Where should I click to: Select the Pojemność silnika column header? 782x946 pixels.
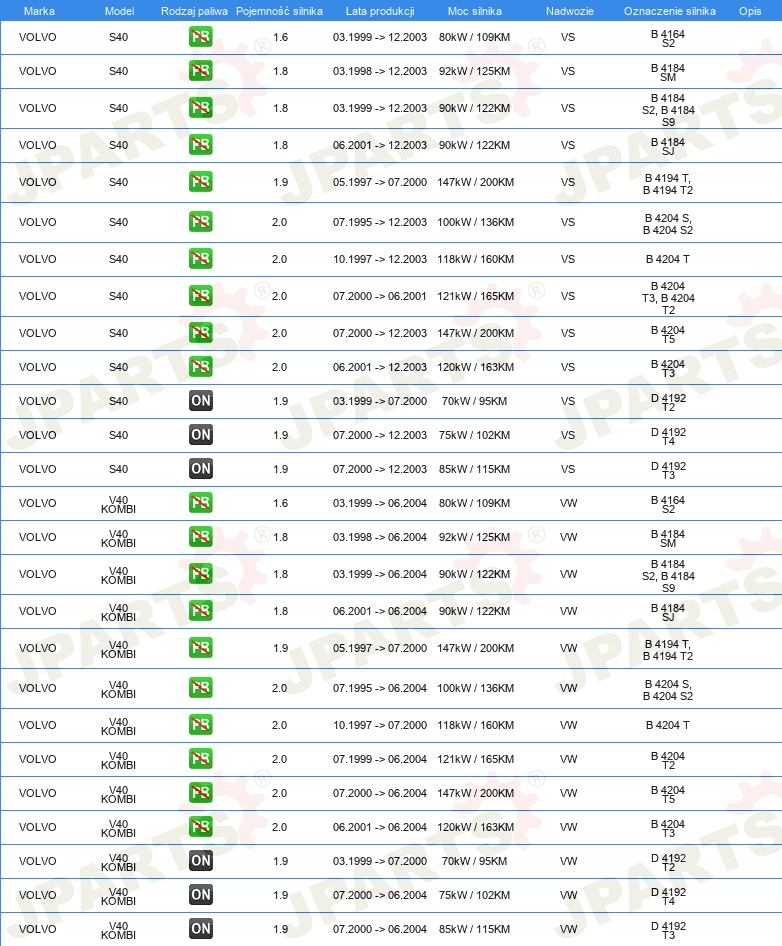279,11
